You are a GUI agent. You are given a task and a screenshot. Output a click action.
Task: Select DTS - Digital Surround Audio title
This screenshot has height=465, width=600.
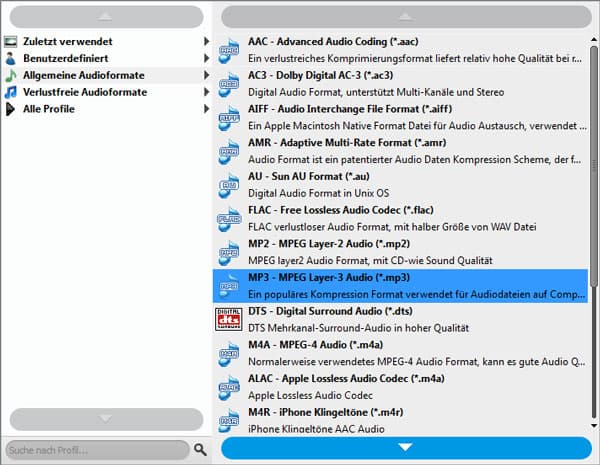coord(330,311)
